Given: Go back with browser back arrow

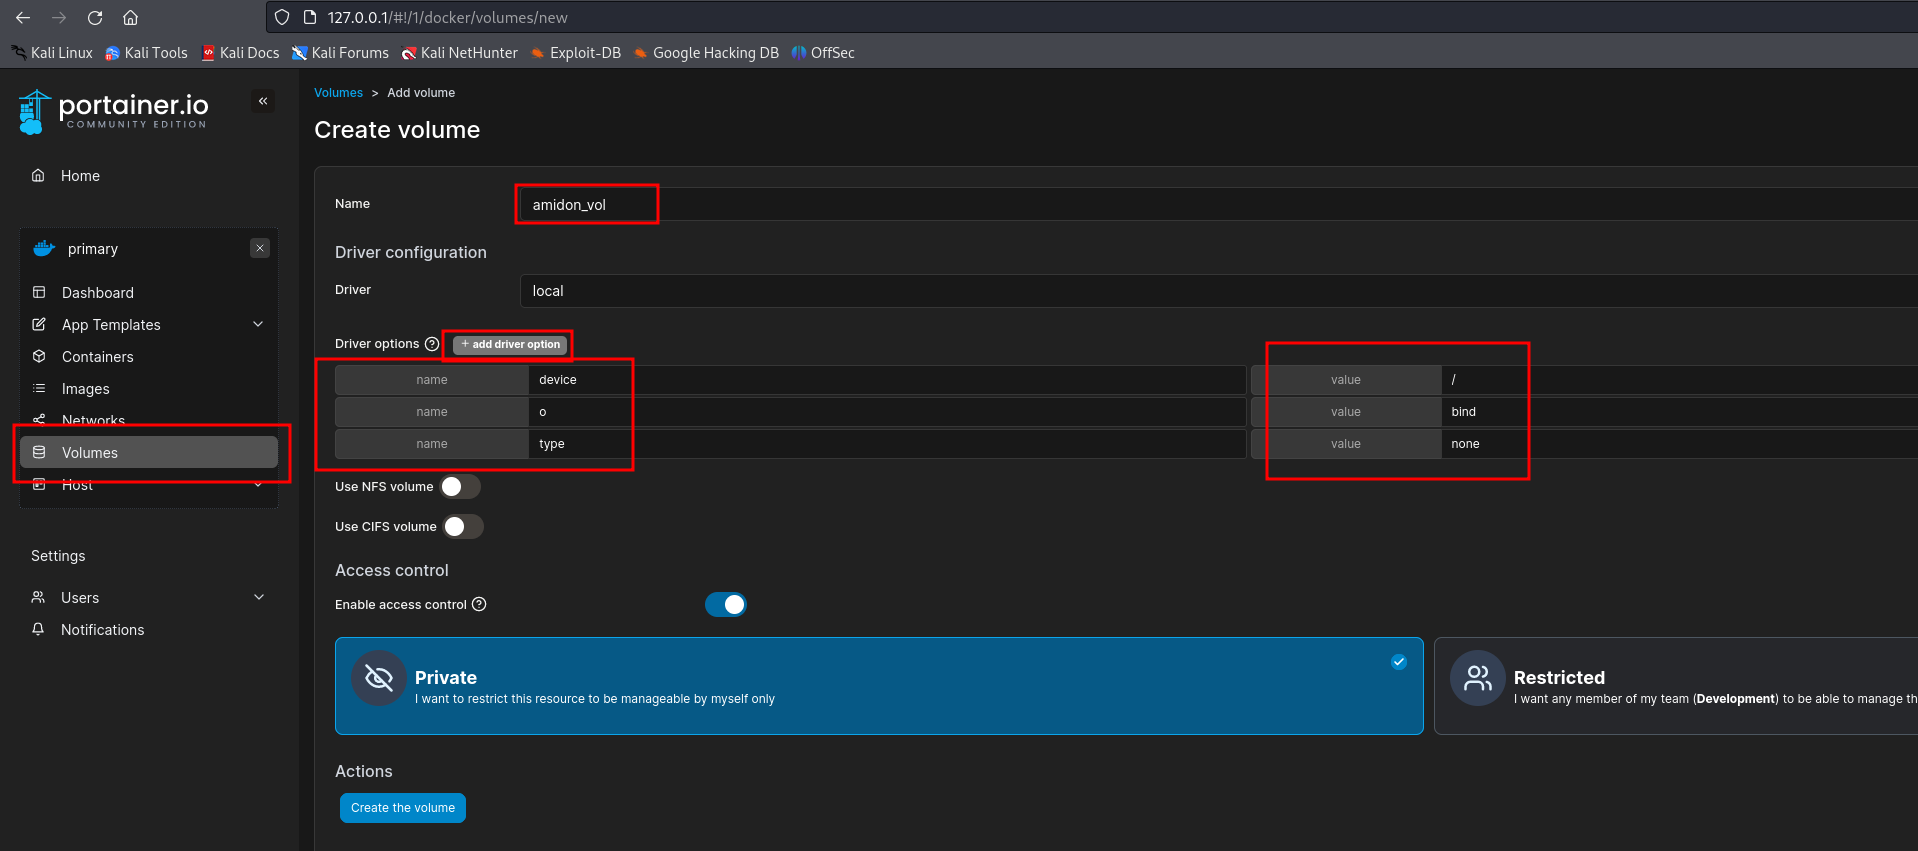Looking at the screenshot, I should coord(23,17).
